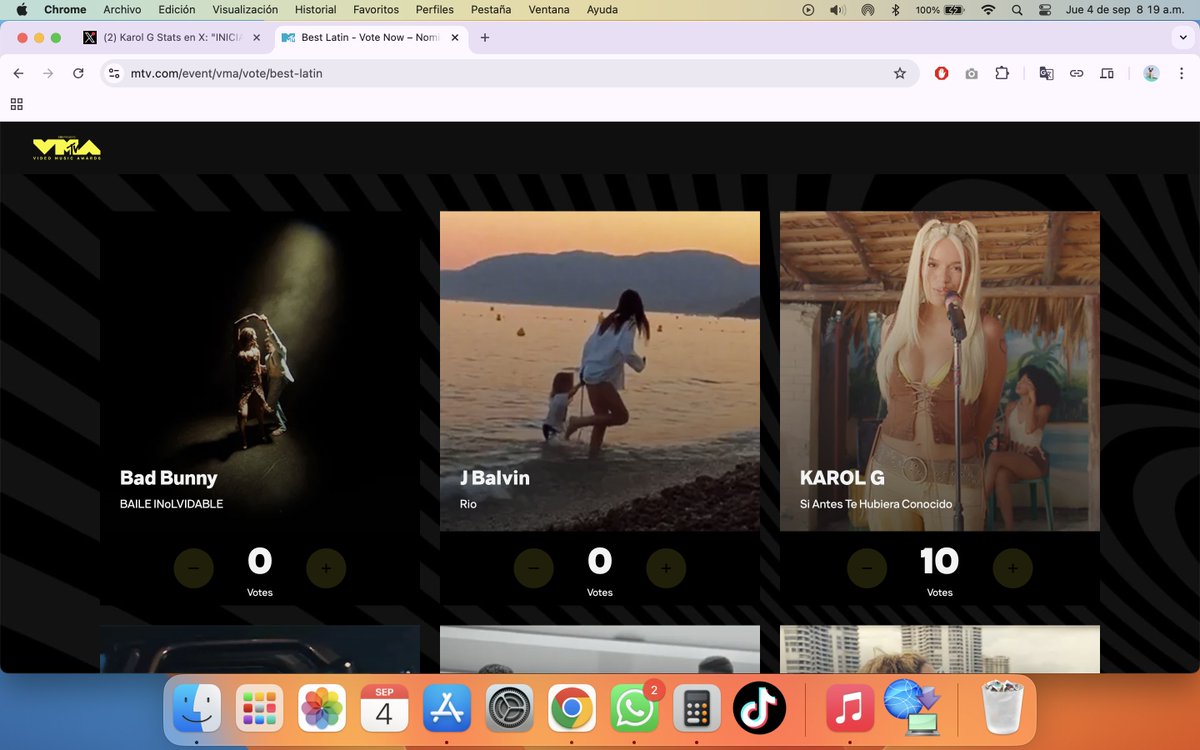Click the battery status indicator
Viewport: 1200px width, 750px height.
click(x=940, y=9)
